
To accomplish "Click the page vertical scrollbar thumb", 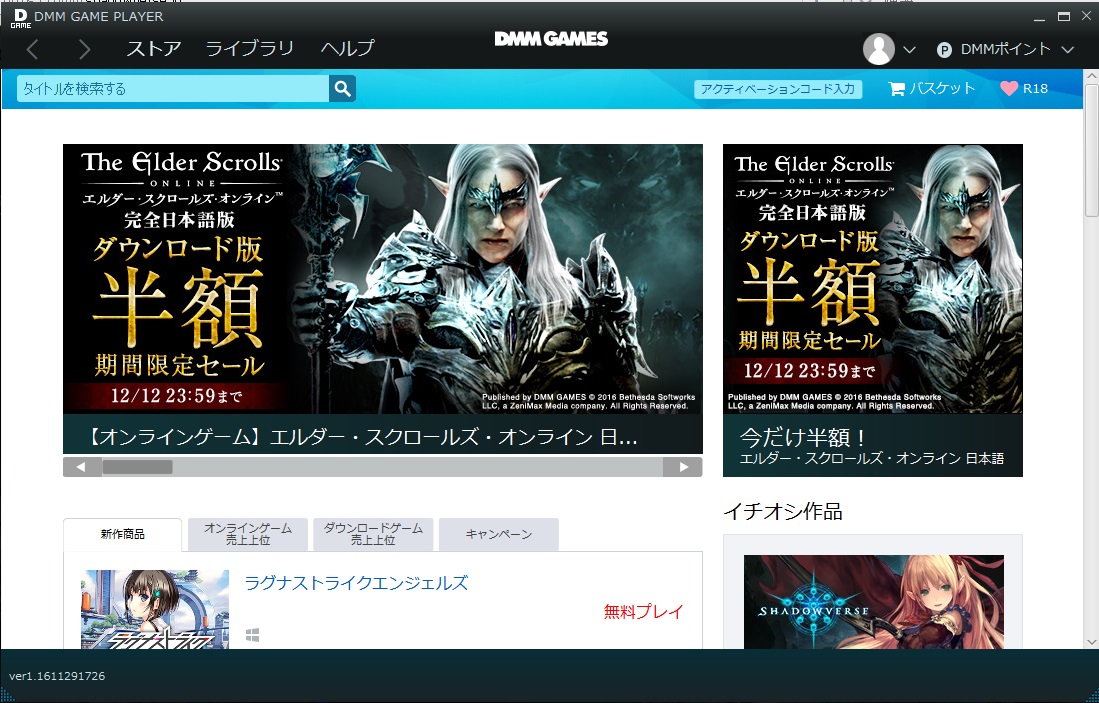I will [1091, 150].
